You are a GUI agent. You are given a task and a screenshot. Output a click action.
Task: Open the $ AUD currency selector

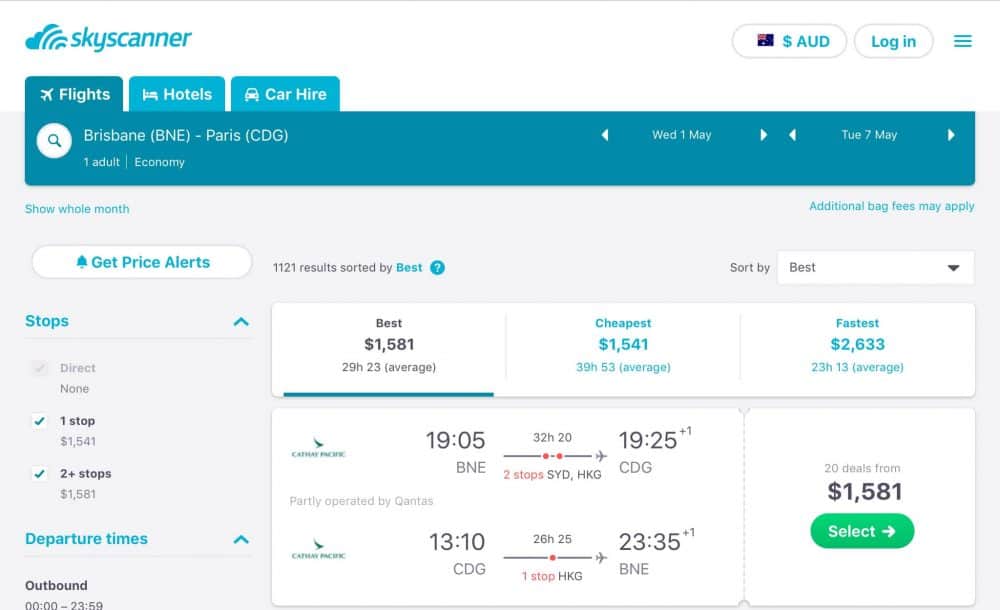tap(790, 41)
